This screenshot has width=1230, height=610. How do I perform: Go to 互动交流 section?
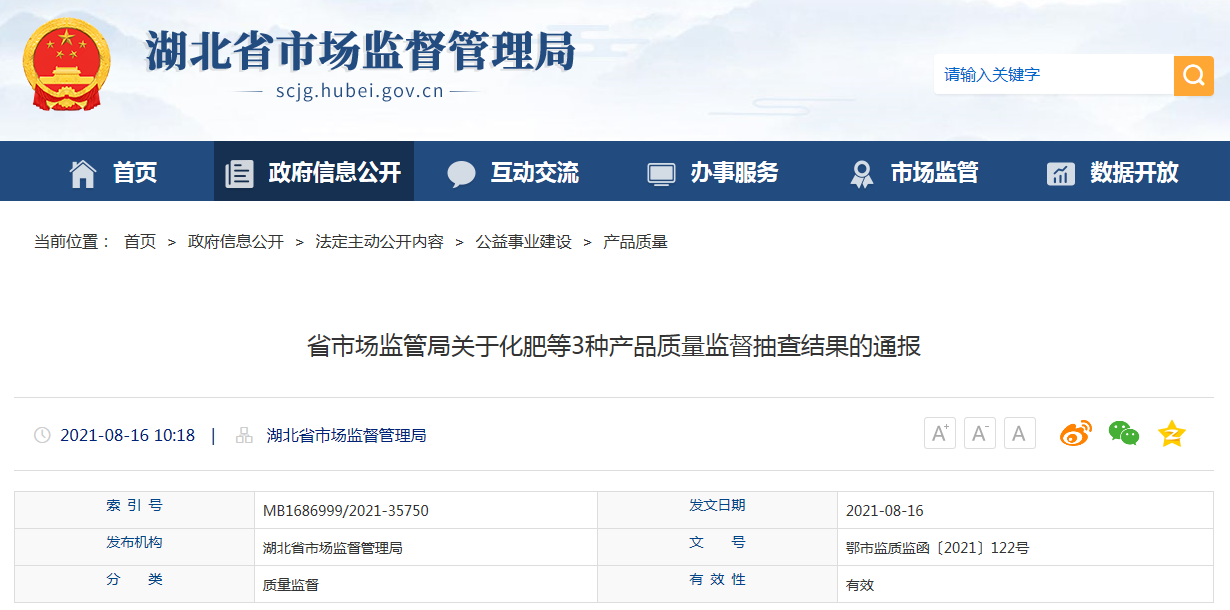(513, 172)
